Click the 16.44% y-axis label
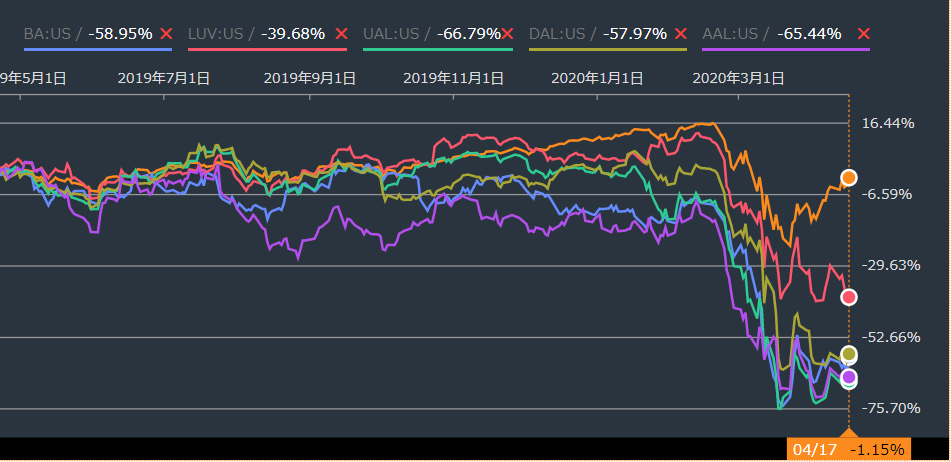Viewport: 951px width, 462px height. 888,124
